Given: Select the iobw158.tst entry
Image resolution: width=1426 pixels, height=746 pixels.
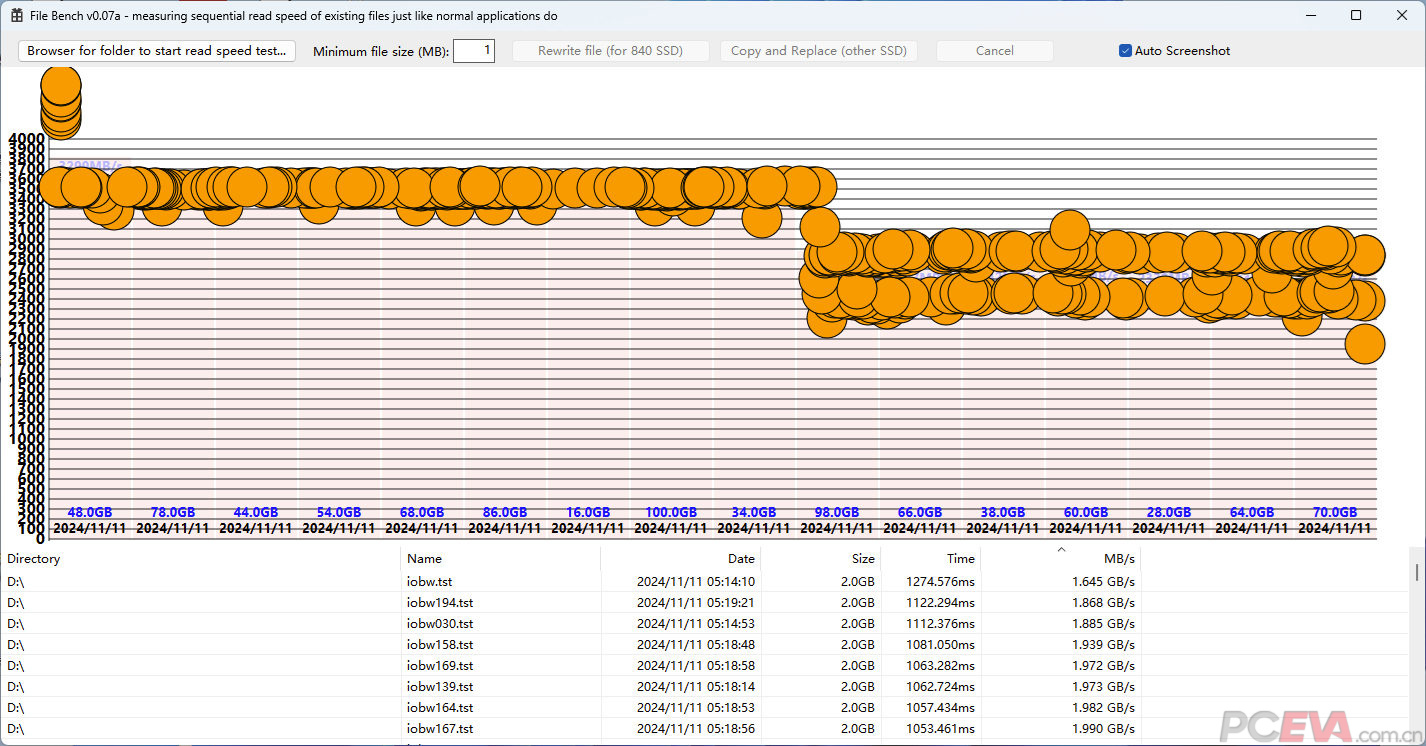Looking at the screenshot, I should 440,644.
